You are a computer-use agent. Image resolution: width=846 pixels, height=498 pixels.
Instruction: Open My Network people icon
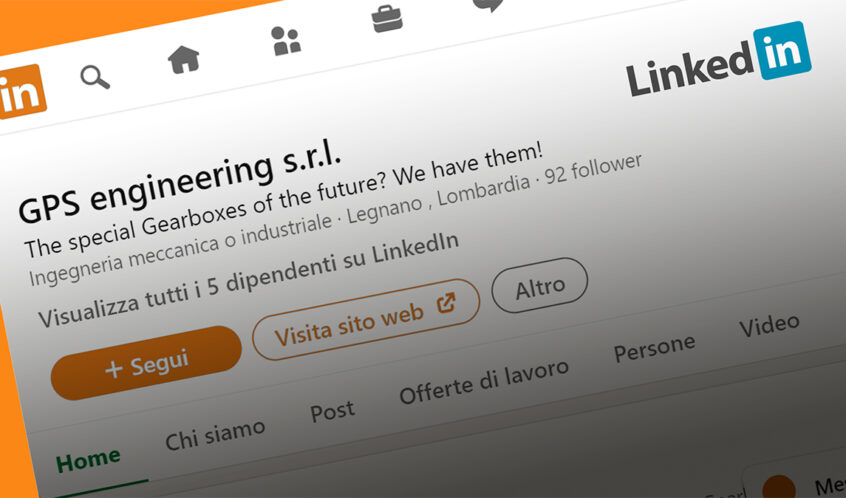pyautogui.click(x=286, y=40)
